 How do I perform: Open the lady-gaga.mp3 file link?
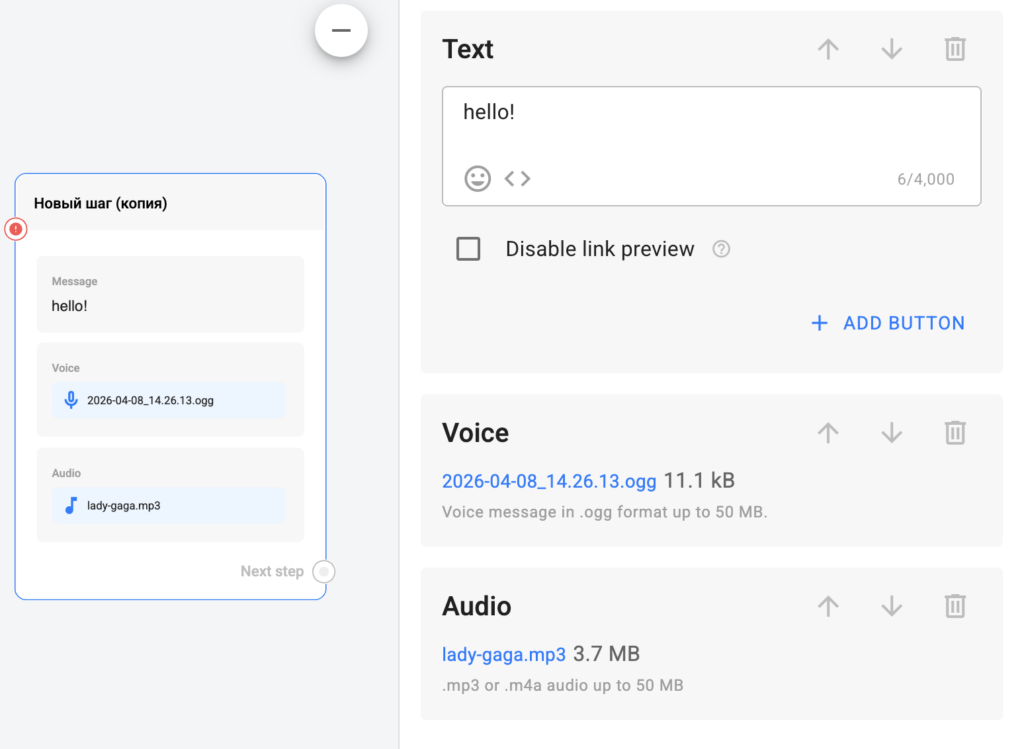pyautogui.click(x=504, y=654)
